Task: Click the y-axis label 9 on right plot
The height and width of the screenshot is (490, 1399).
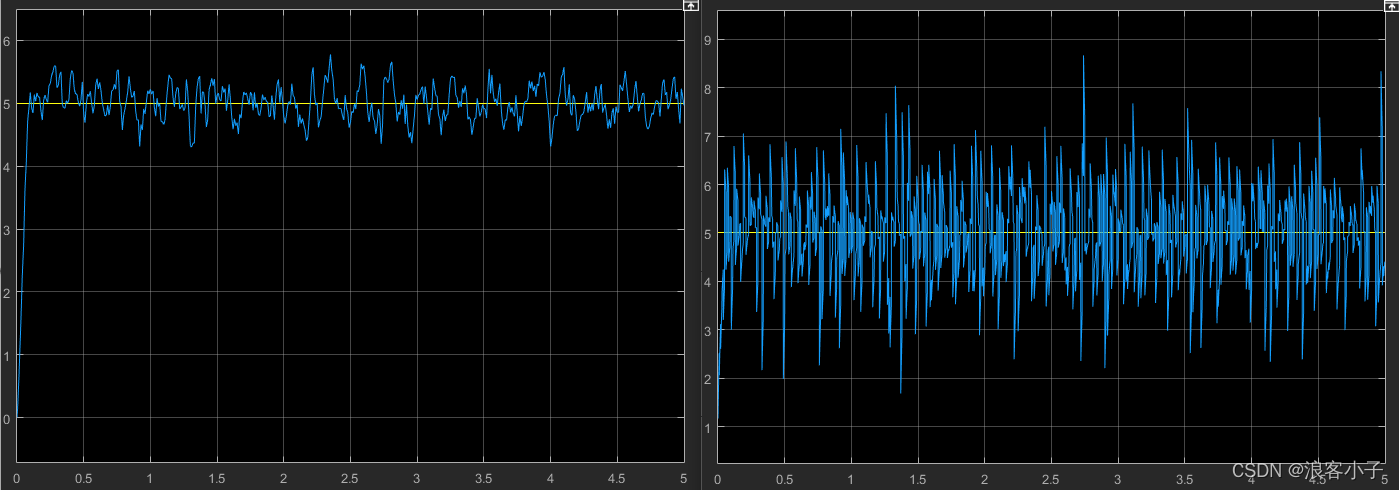Action: click(x=707, y=41)
